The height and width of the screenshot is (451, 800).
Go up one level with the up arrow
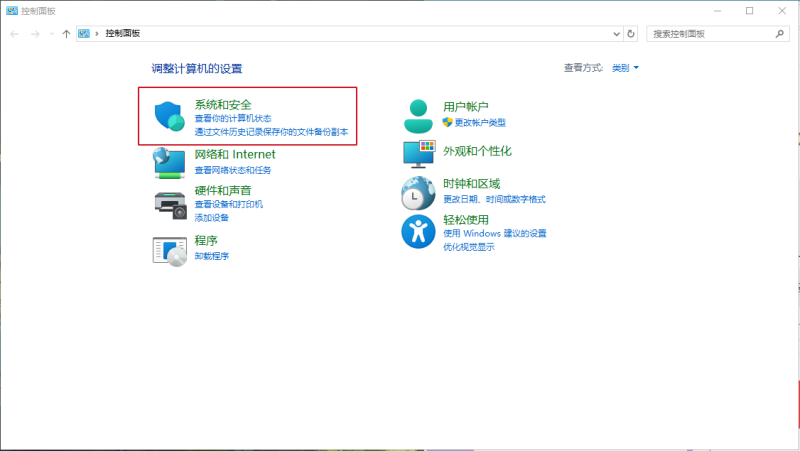[66, 34]
